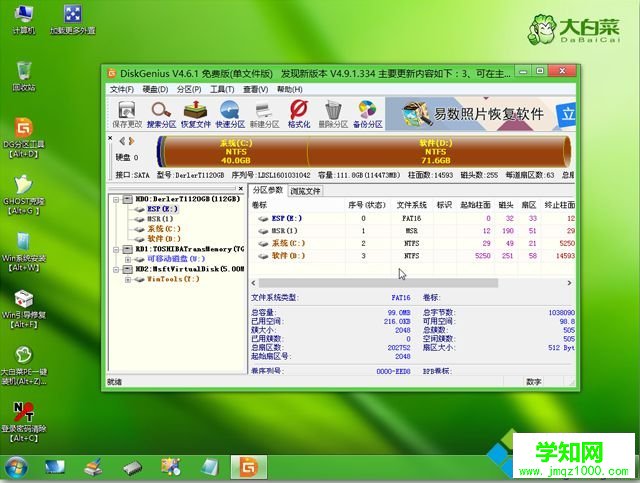This screenshot has width=640, height=483.
Task: Open 计算机 desktop icon
Action: click(x=24, y=20)
